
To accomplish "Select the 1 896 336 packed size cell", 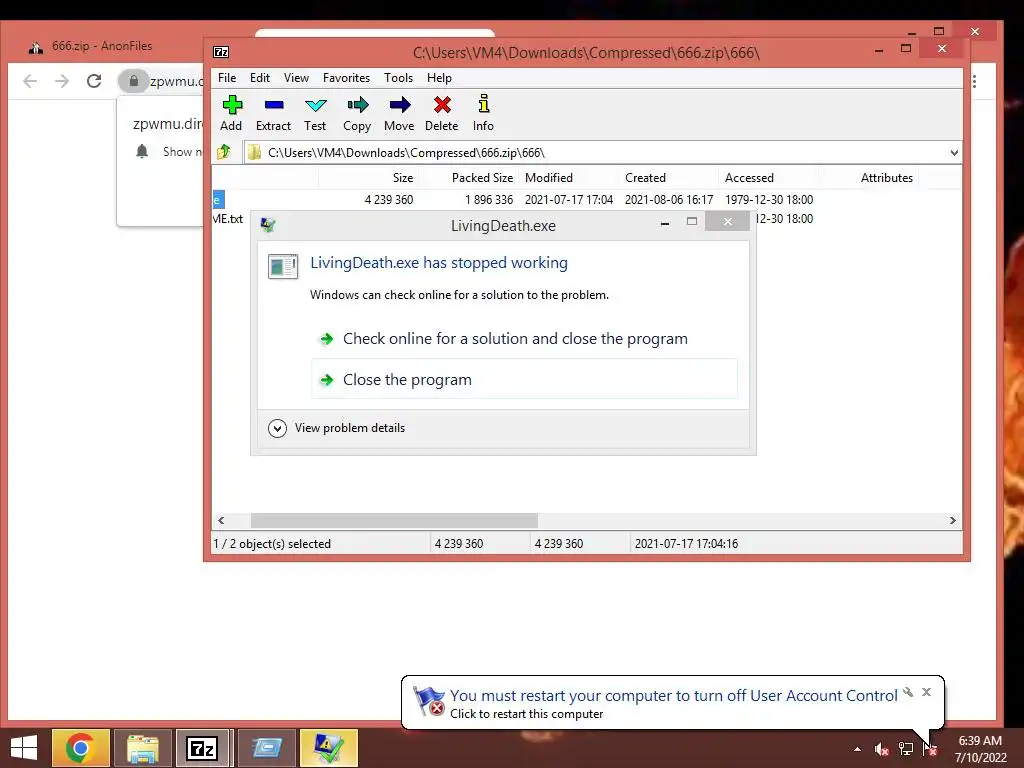I will coord(488,200).
